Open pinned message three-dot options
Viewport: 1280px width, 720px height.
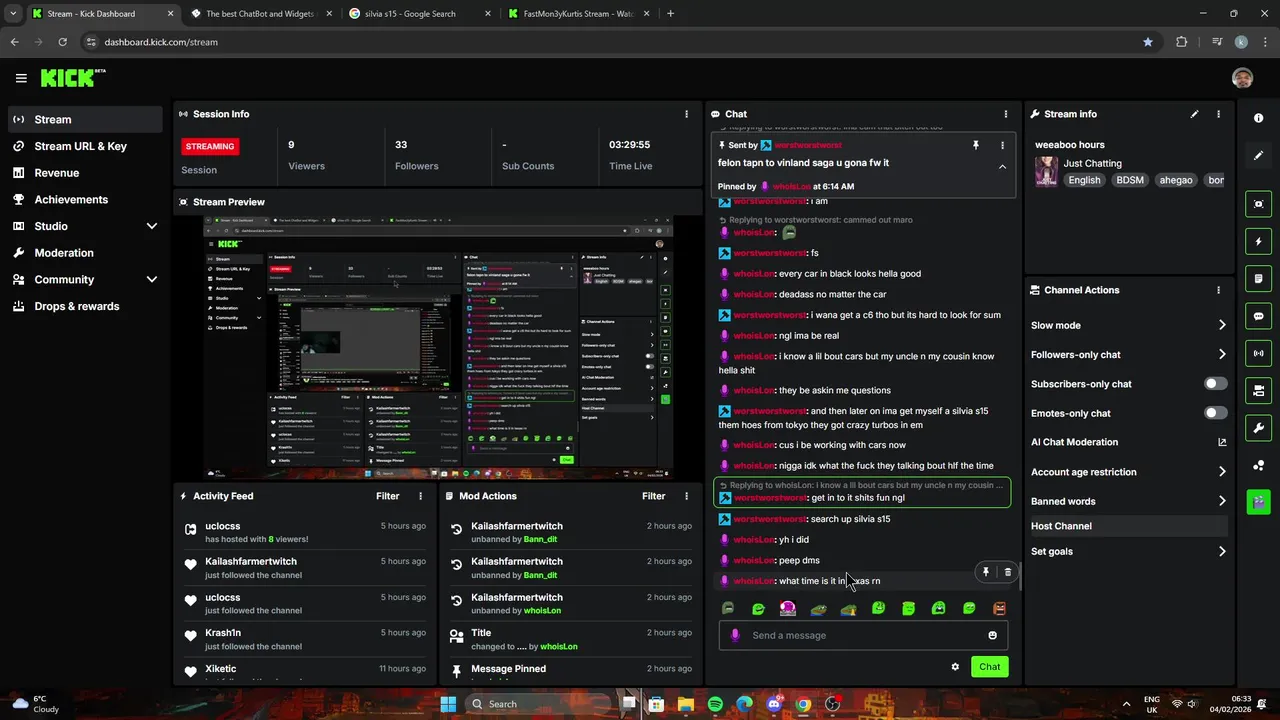click(1002, 145)
